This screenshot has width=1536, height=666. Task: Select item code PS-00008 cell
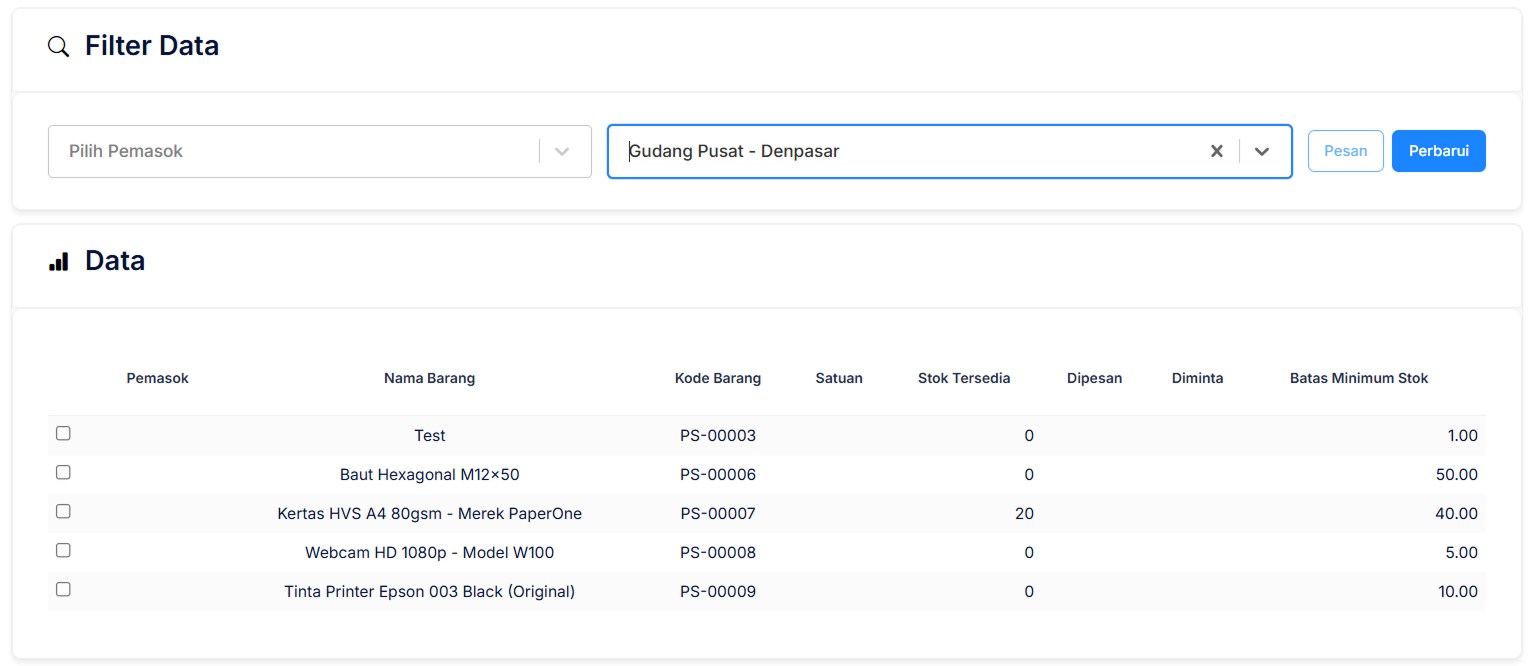[717, 552]
